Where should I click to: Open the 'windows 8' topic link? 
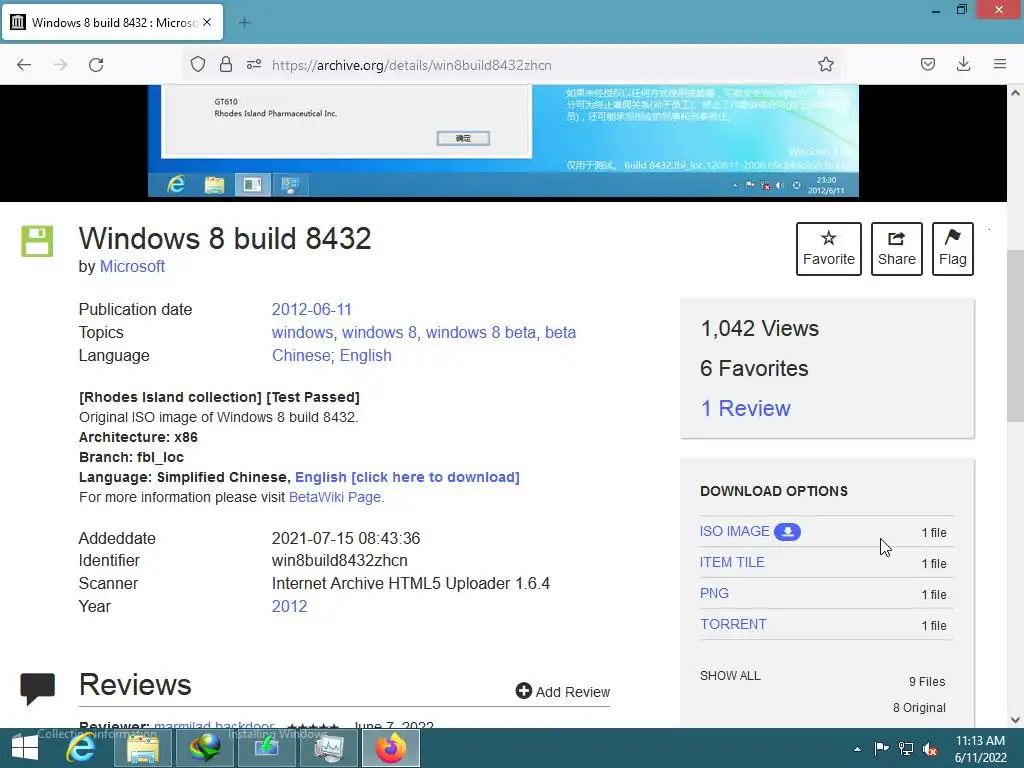click(x=379, y=332)
